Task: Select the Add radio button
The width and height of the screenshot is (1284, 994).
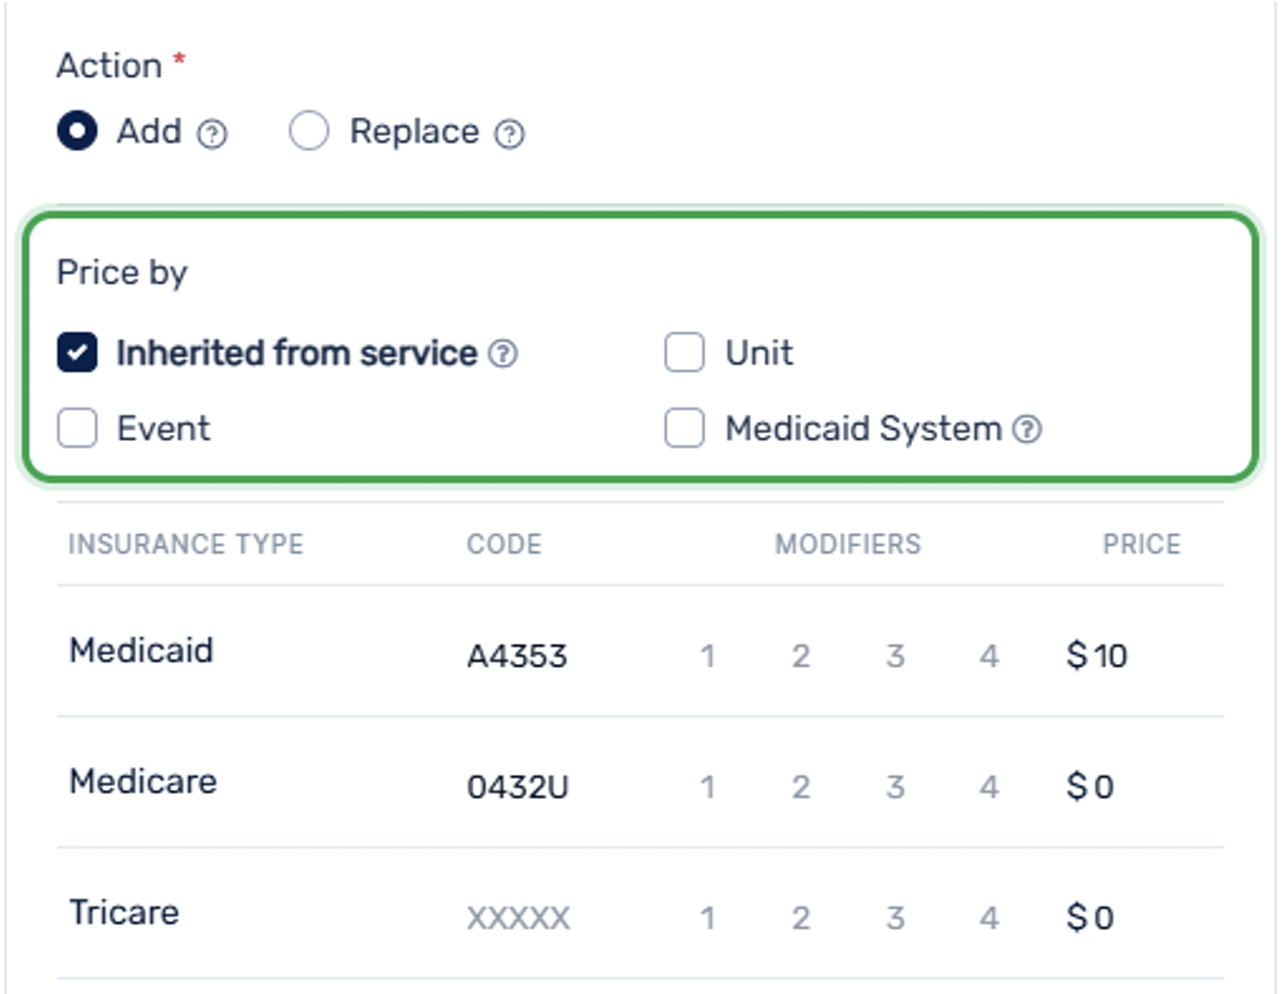Action: 77,131
